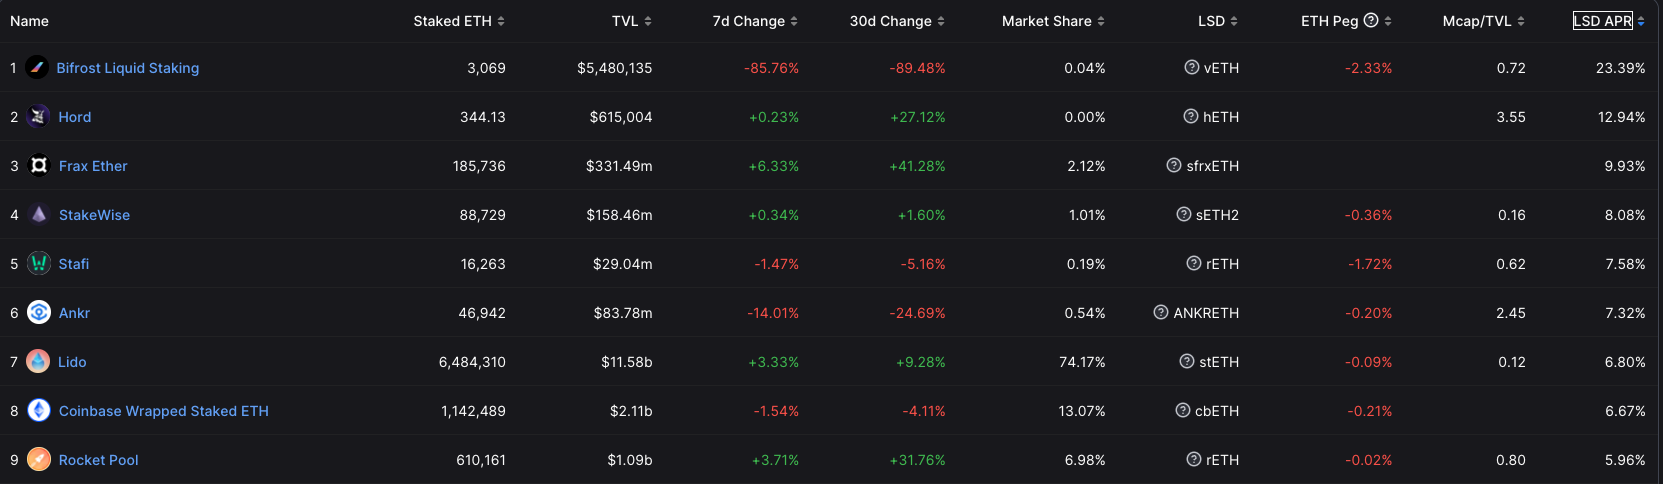Image resolution: width=1663 pixels, height=484 pixels.
Task: Click the help icon beside vETH
Action: (x=1191, y=68)
